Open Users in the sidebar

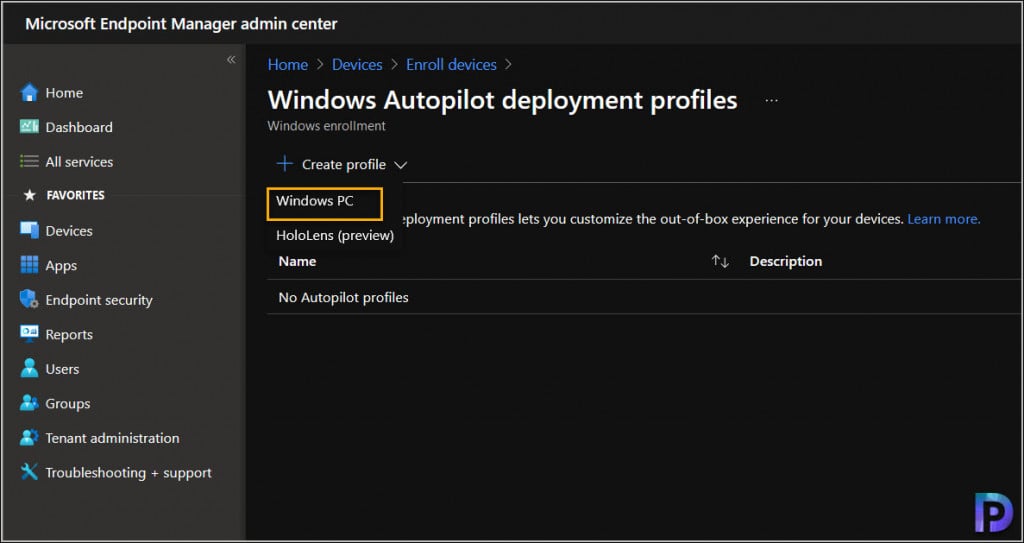(62, 369)
